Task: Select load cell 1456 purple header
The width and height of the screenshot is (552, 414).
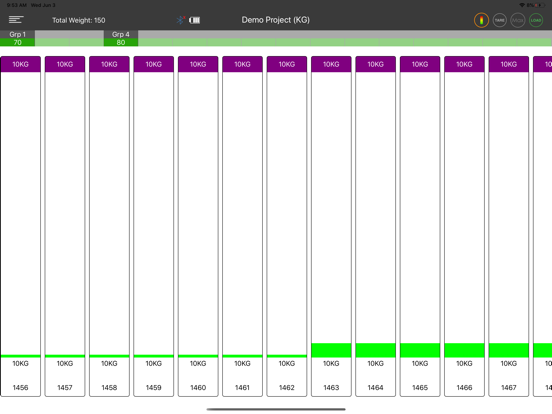Action: click(20, 64)
